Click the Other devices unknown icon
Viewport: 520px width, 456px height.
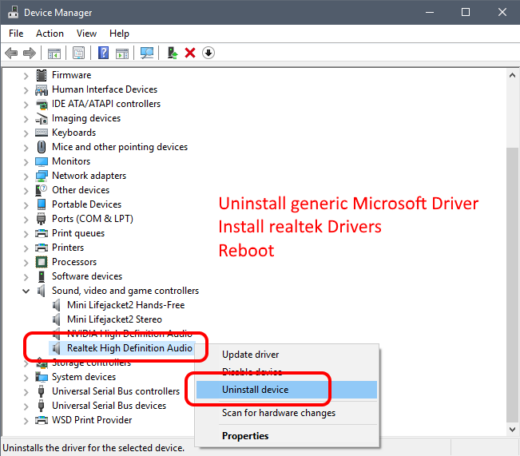coord(41,190)
